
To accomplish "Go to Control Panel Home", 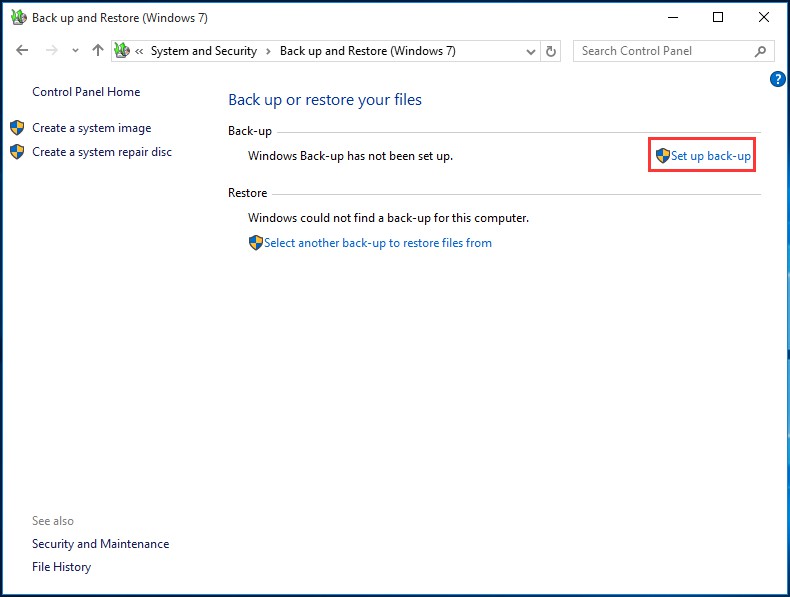I will pos(86,92).
